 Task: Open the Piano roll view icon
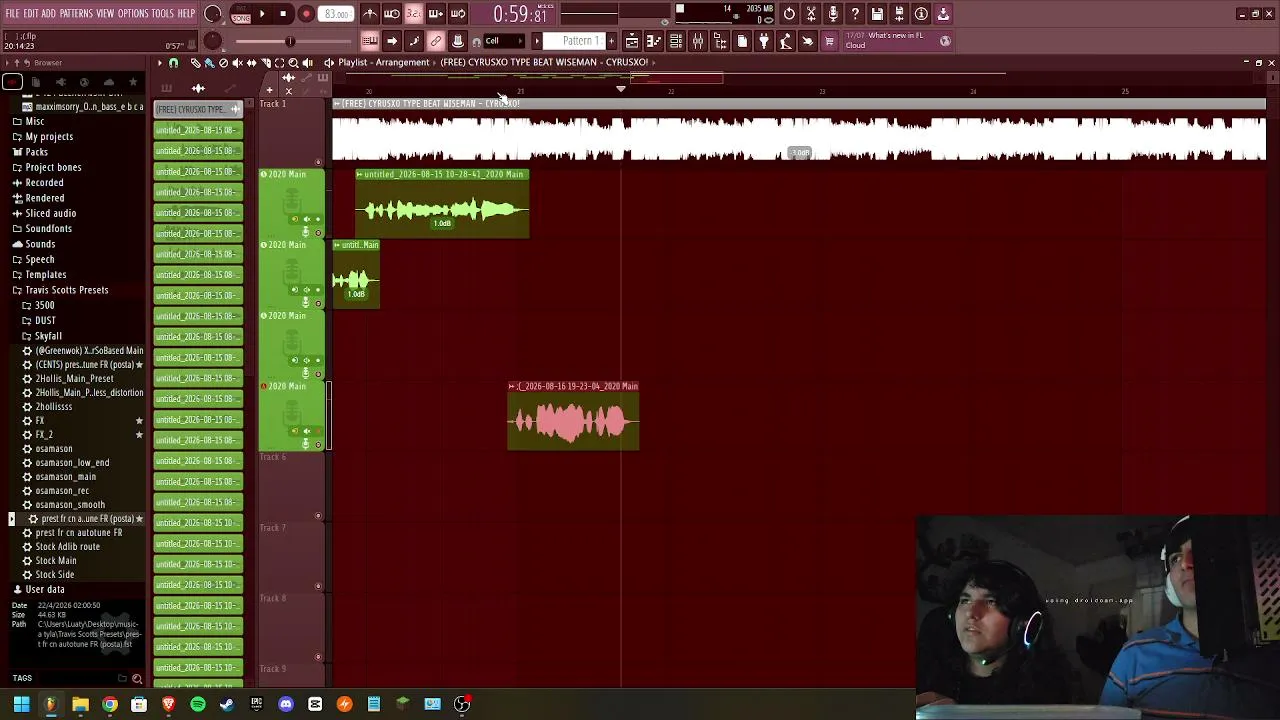pyautogui.click(x=654, y=41)
